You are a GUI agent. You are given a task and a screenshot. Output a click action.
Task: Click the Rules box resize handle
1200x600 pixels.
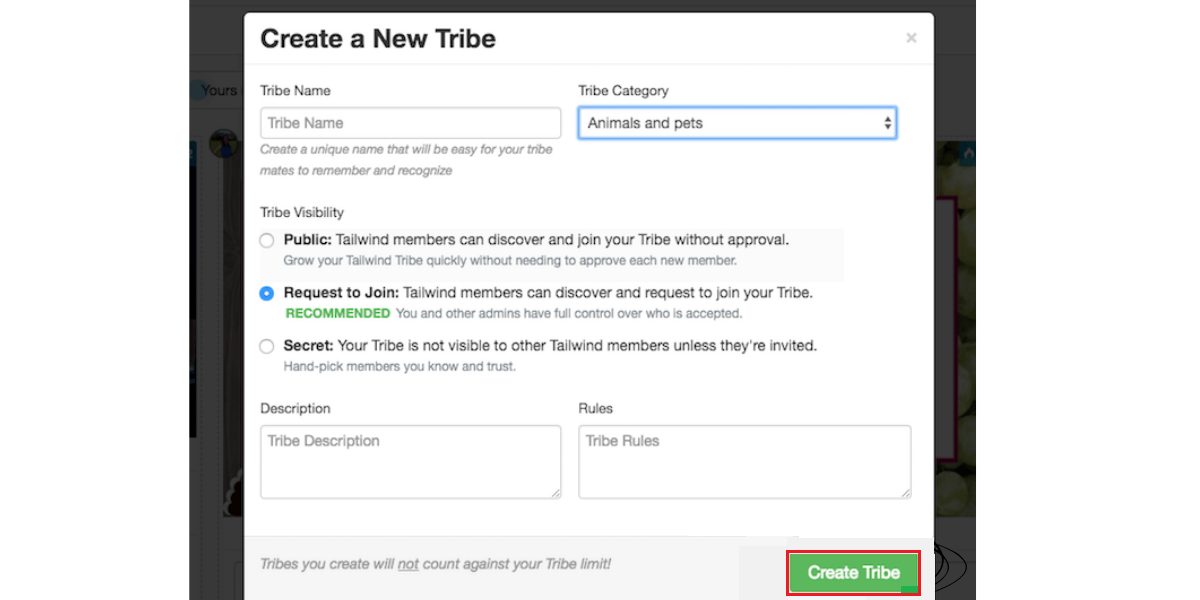(x=905, y=492)
